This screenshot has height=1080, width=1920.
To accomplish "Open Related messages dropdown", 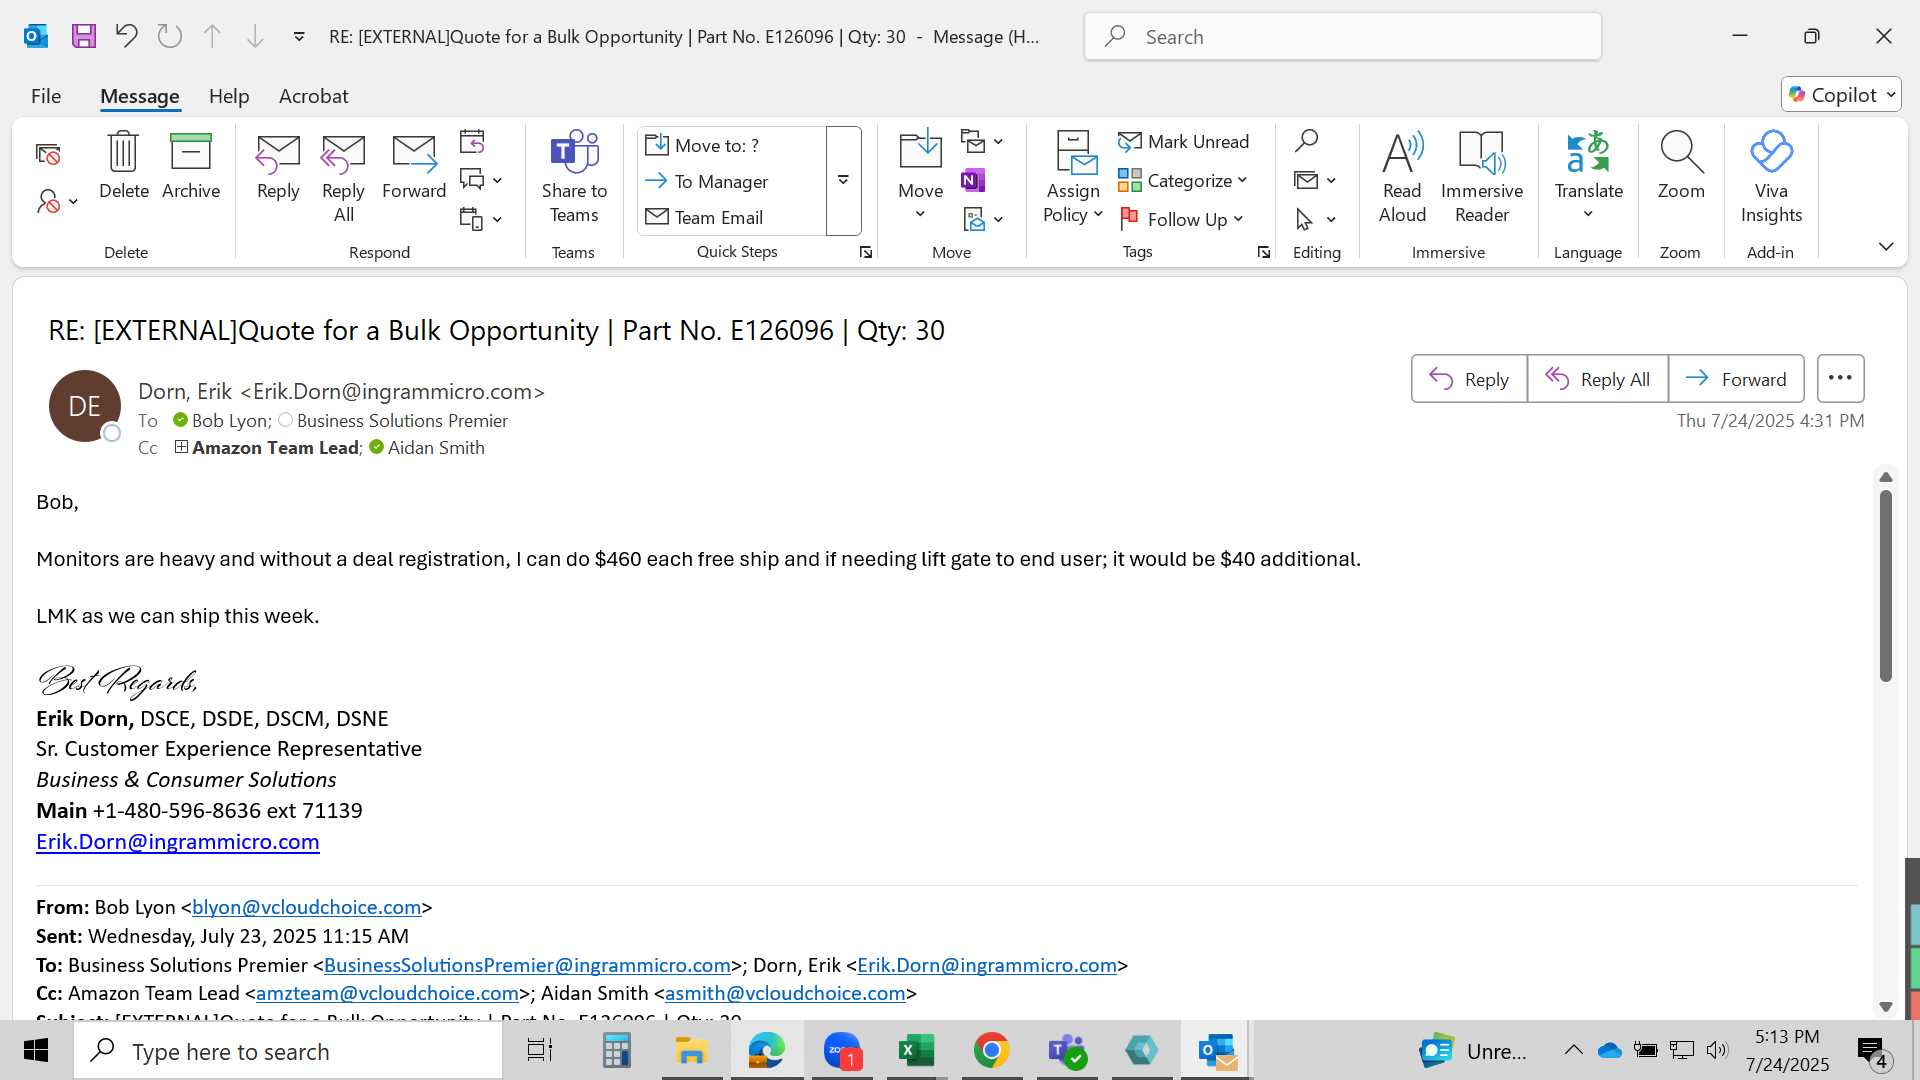I will point(1315,180).
